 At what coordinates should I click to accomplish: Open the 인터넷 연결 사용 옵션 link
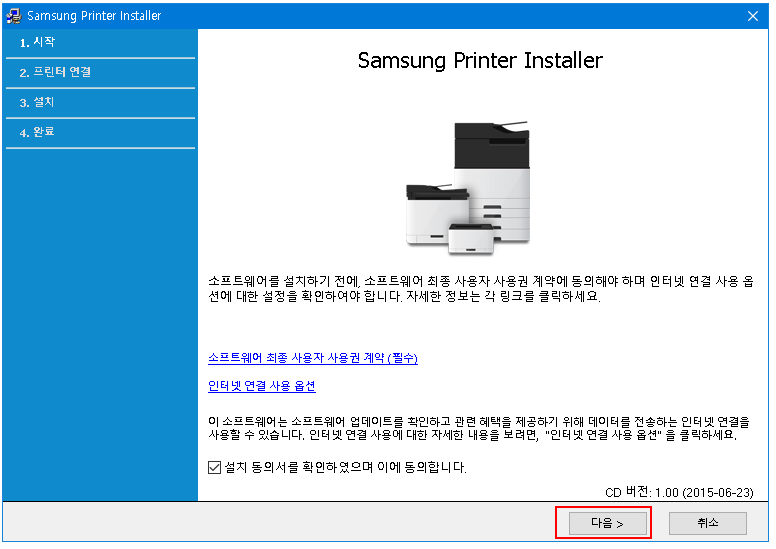pos(262,386)
